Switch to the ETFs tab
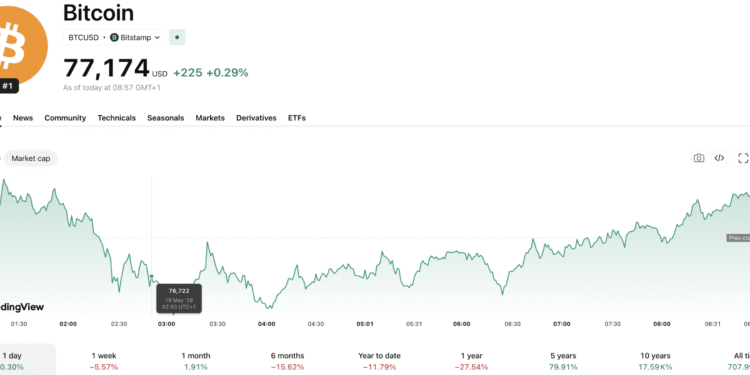Viewport: 750px width, 375px height. tap(297, 118)
